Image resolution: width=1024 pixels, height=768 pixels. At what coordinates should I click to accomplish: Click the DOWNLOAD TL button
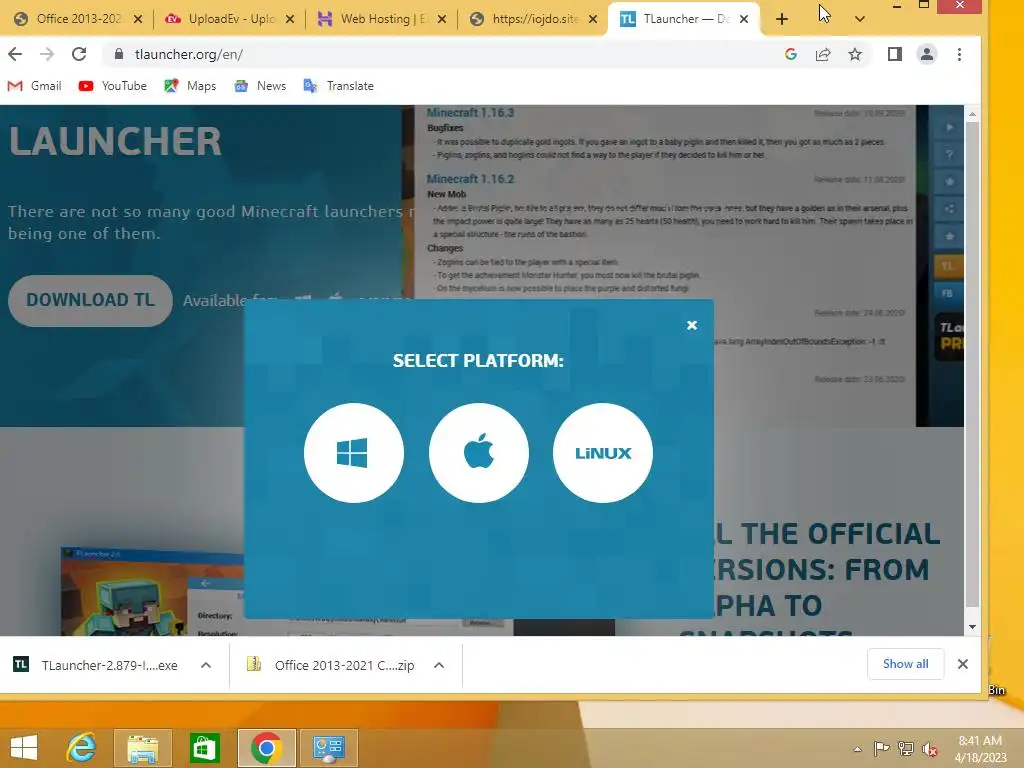click(x=90, y=300)
